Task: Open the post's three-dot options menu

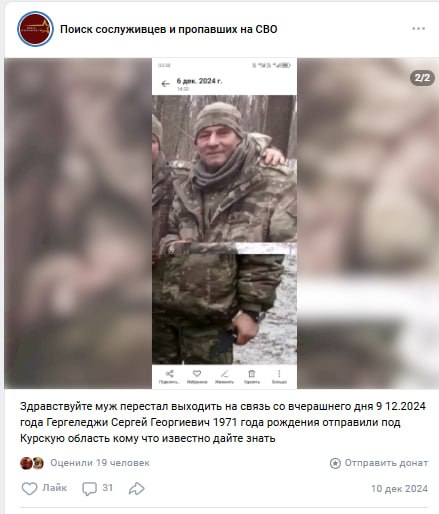Action: click(418, 29)
